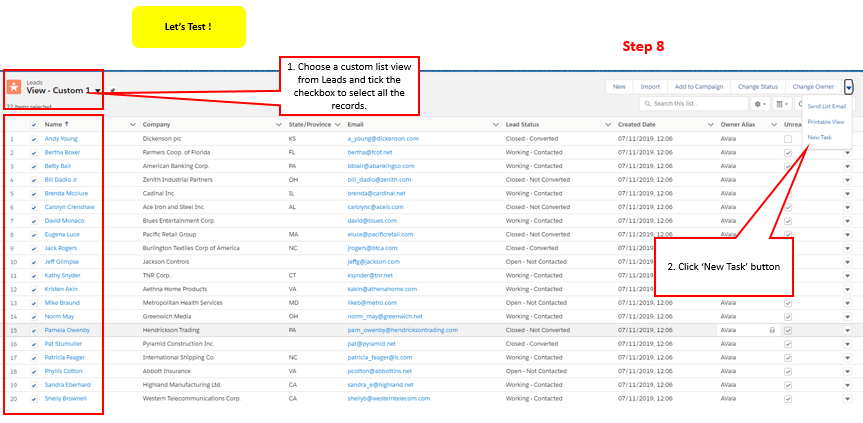Choose Printable View menu option
The image size is (863, 423).
click(825, 121)
